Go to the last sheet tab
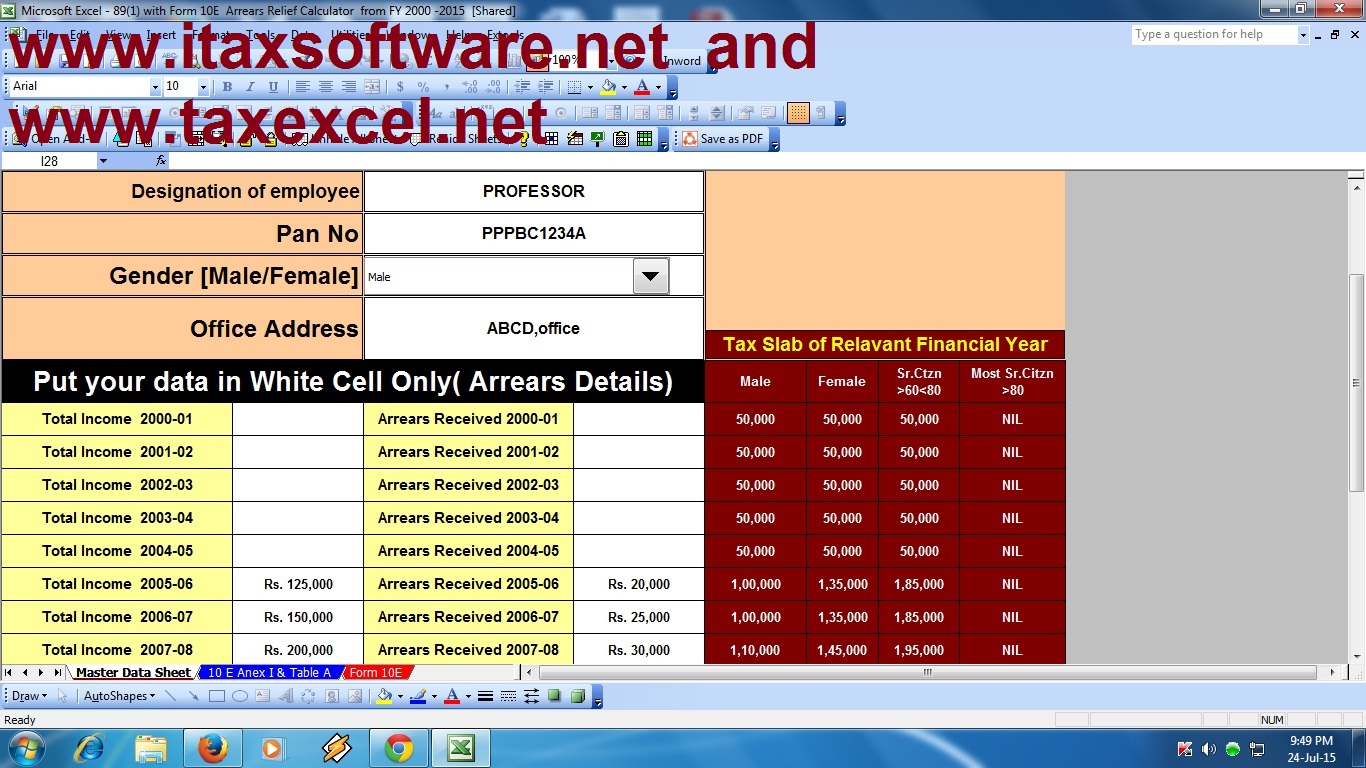Screen dimensions: 1366x768 pyautogui.click(x=57, y=673)
